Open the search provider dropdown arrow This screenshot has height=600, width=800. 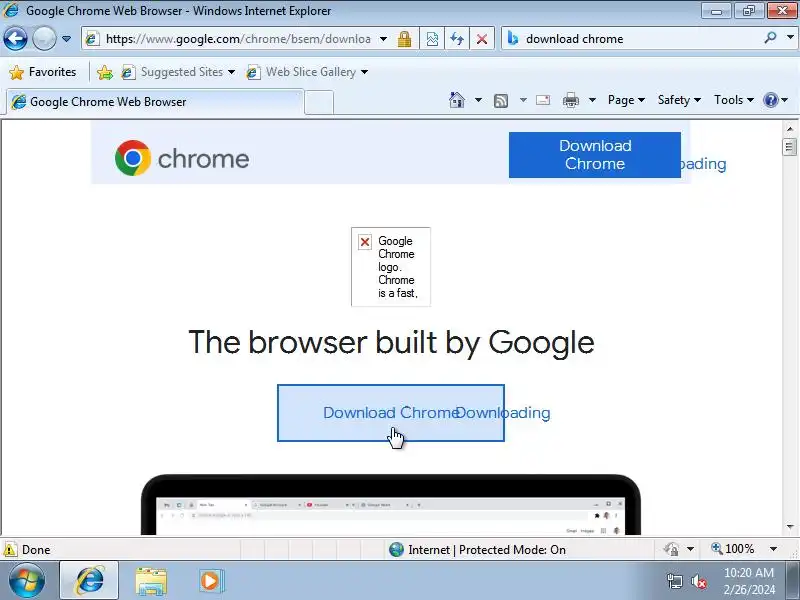(x=790, y=37)
